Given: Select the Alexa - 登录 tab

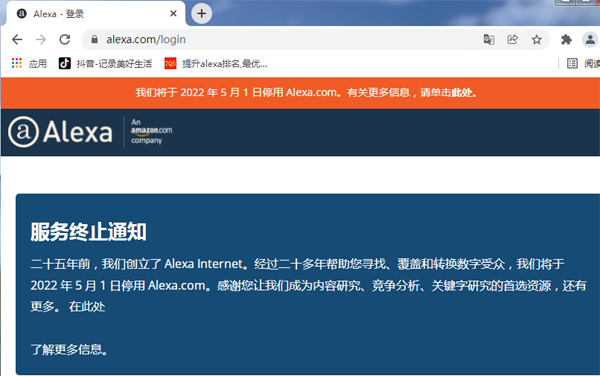Looking at the screenshot, I should [x=96, y=14].
